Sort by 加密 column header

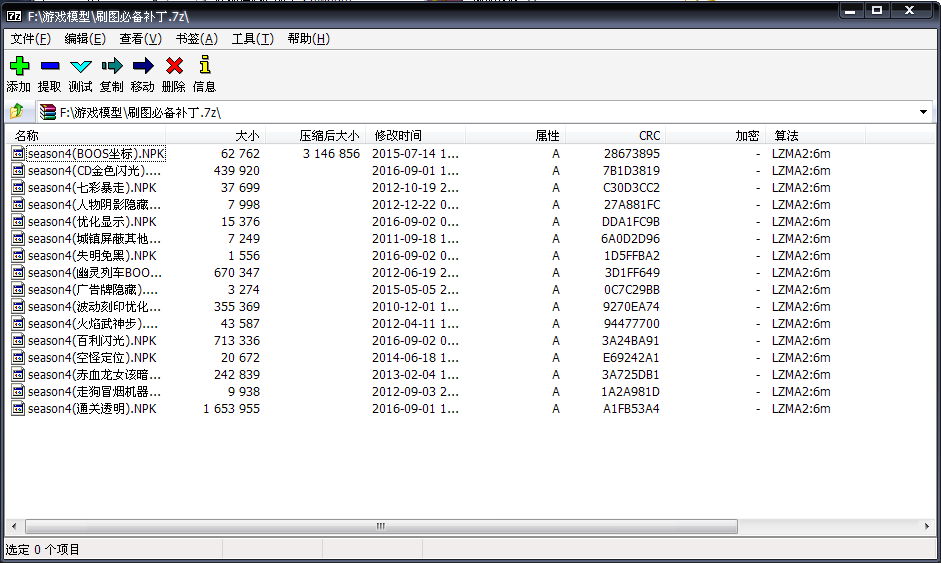coord(715,136)
